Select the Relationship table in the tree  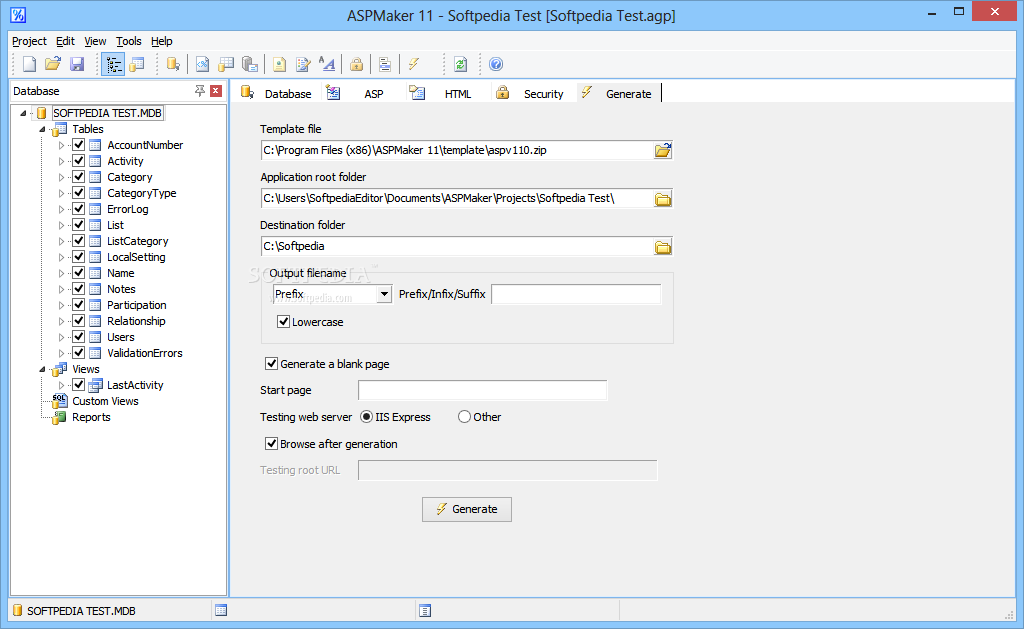tap(136, 321)
